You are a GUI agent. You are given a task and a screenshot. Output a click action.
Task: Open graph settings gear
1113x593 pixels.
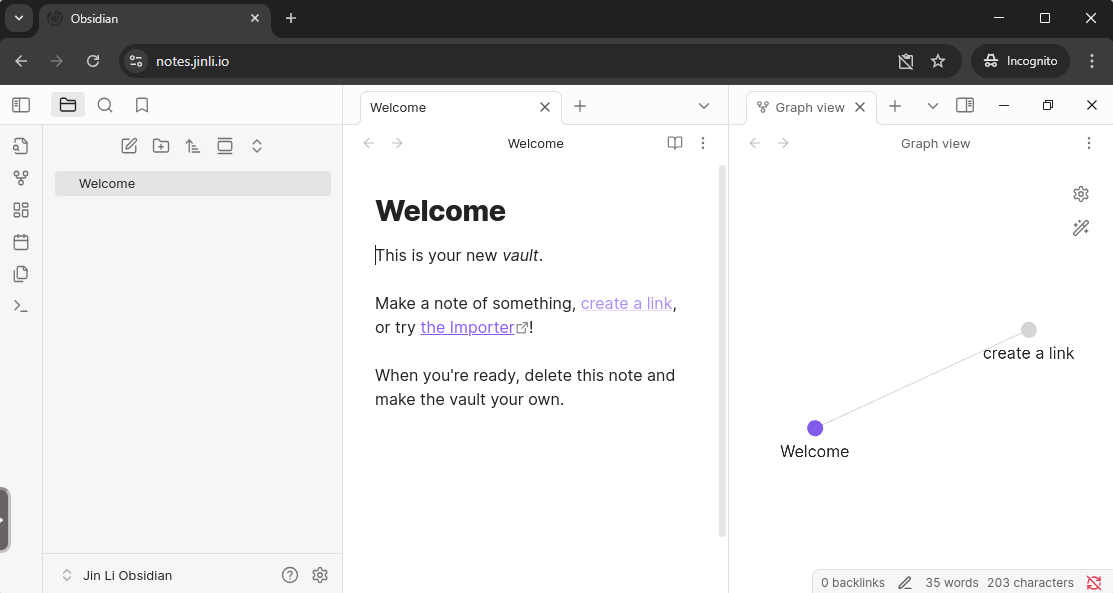tap(1081, 194)
